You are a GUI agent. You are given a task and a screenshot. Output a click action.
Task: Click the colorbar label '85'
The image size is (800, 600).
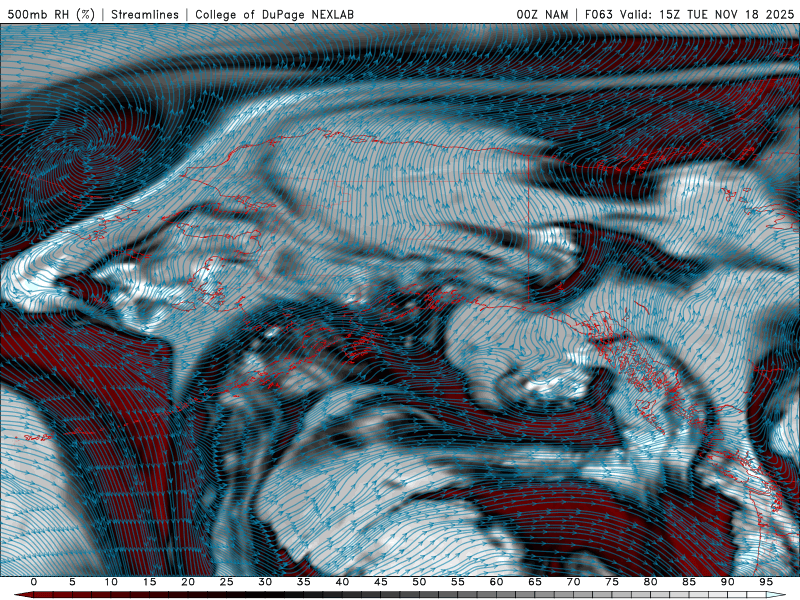689,582
